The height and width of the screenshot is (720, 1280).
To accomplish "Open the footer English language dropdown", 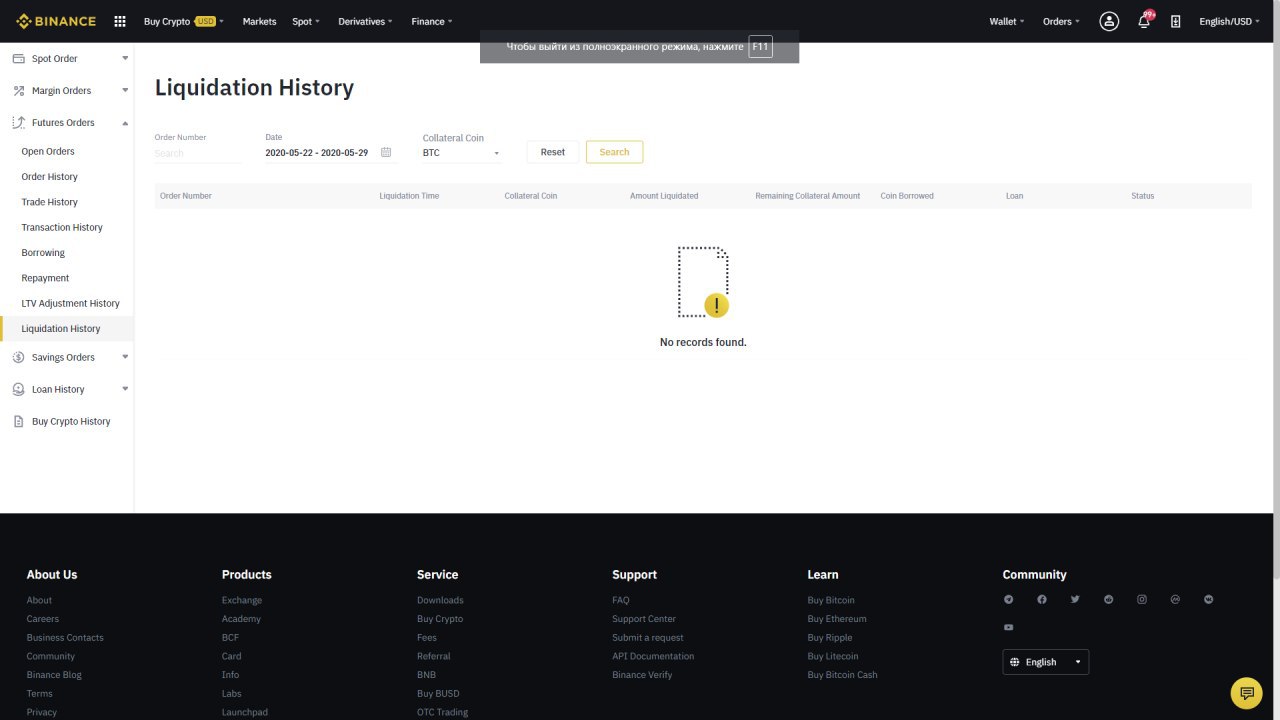I will pos(1046,662).
